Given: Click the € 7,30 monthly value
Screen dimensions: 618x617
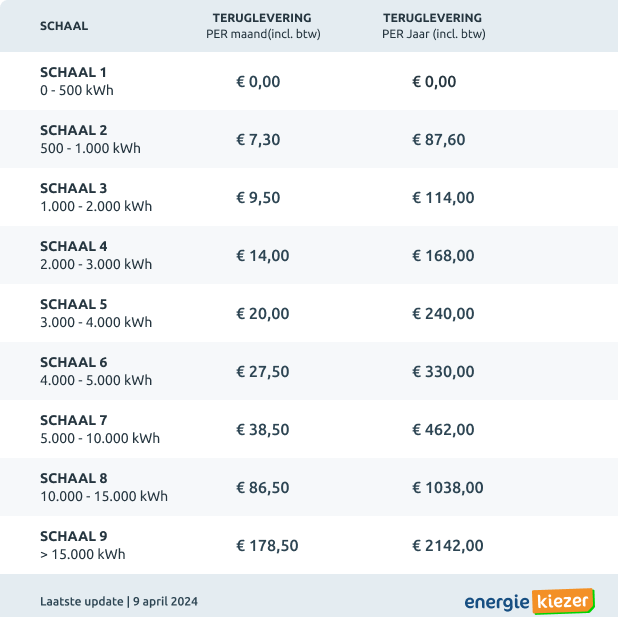Looking at the screenshot, I should (258, 140).
